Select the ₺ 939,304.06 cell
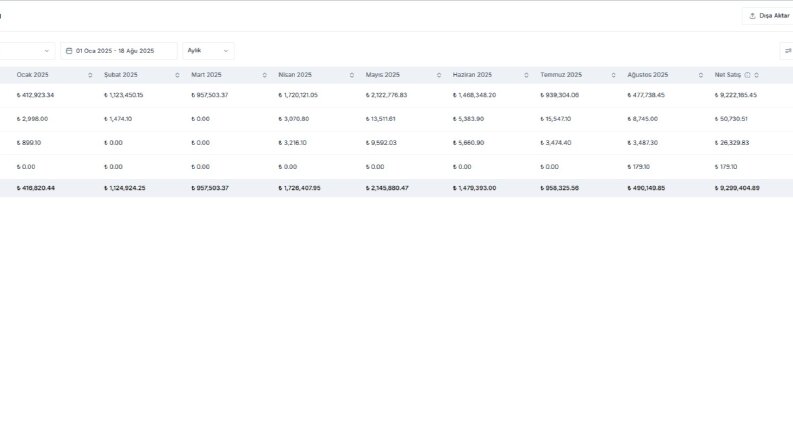The height and width of the screenshot is (446, 793). click(559, 95)
